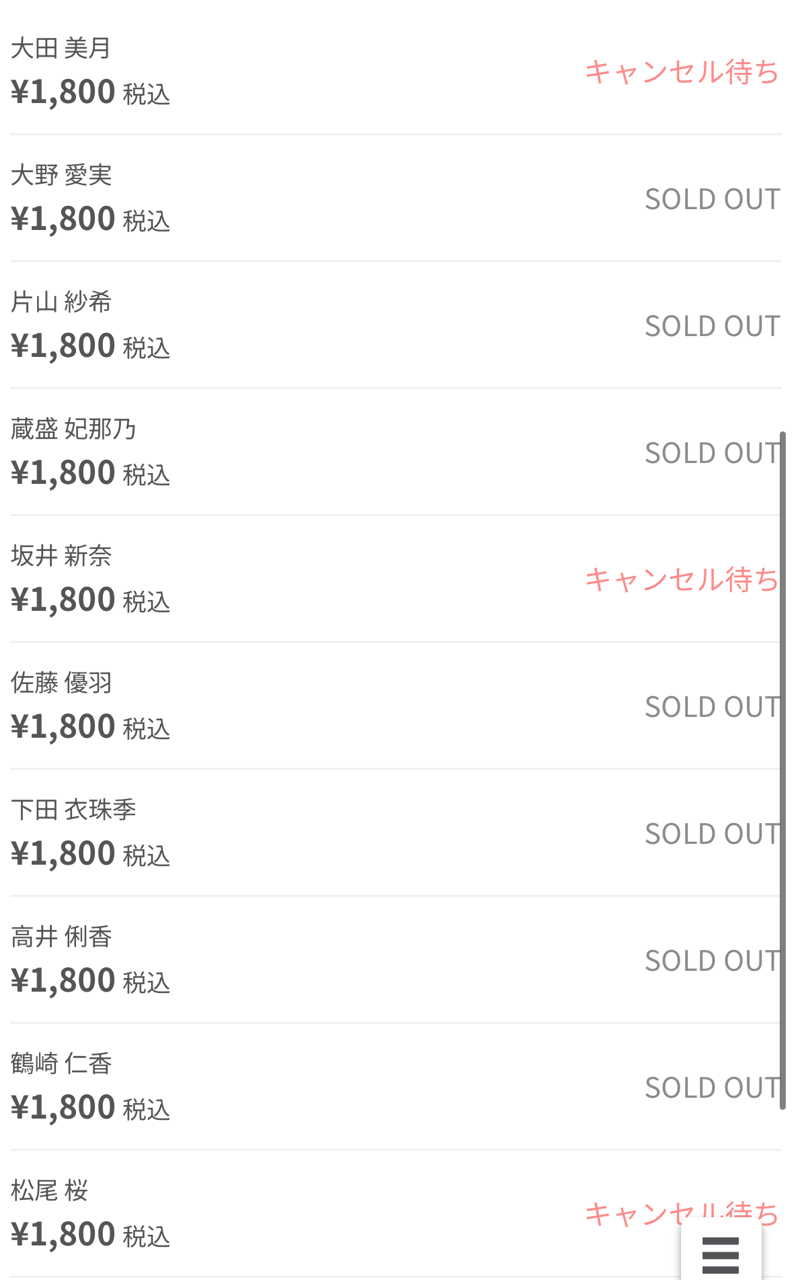Click the ¥1,800 price under 松尾 桜

[x=63, y=1234]
